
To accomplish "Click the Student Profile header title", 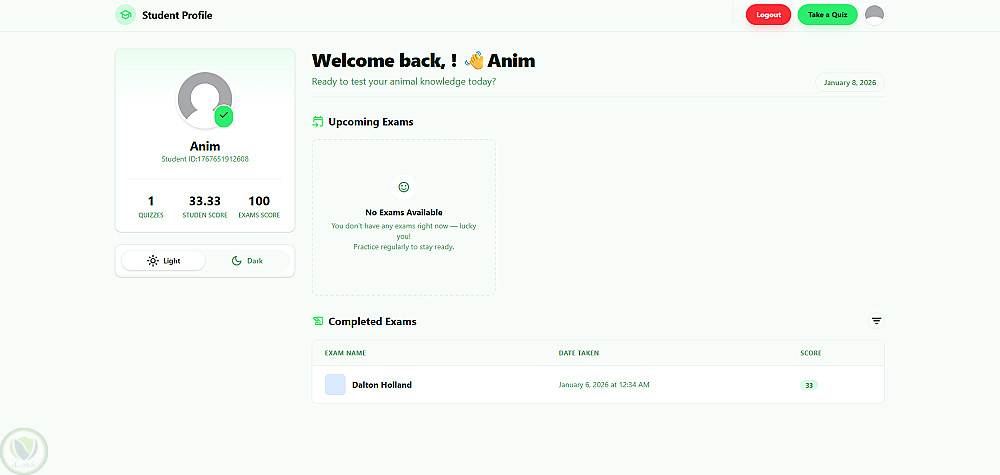I will point(177,15).
